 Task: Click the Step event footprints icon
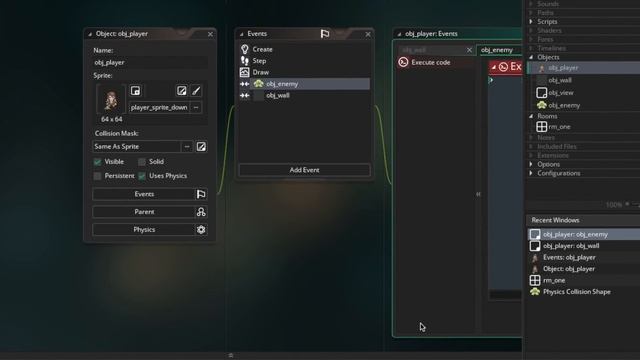244,61
